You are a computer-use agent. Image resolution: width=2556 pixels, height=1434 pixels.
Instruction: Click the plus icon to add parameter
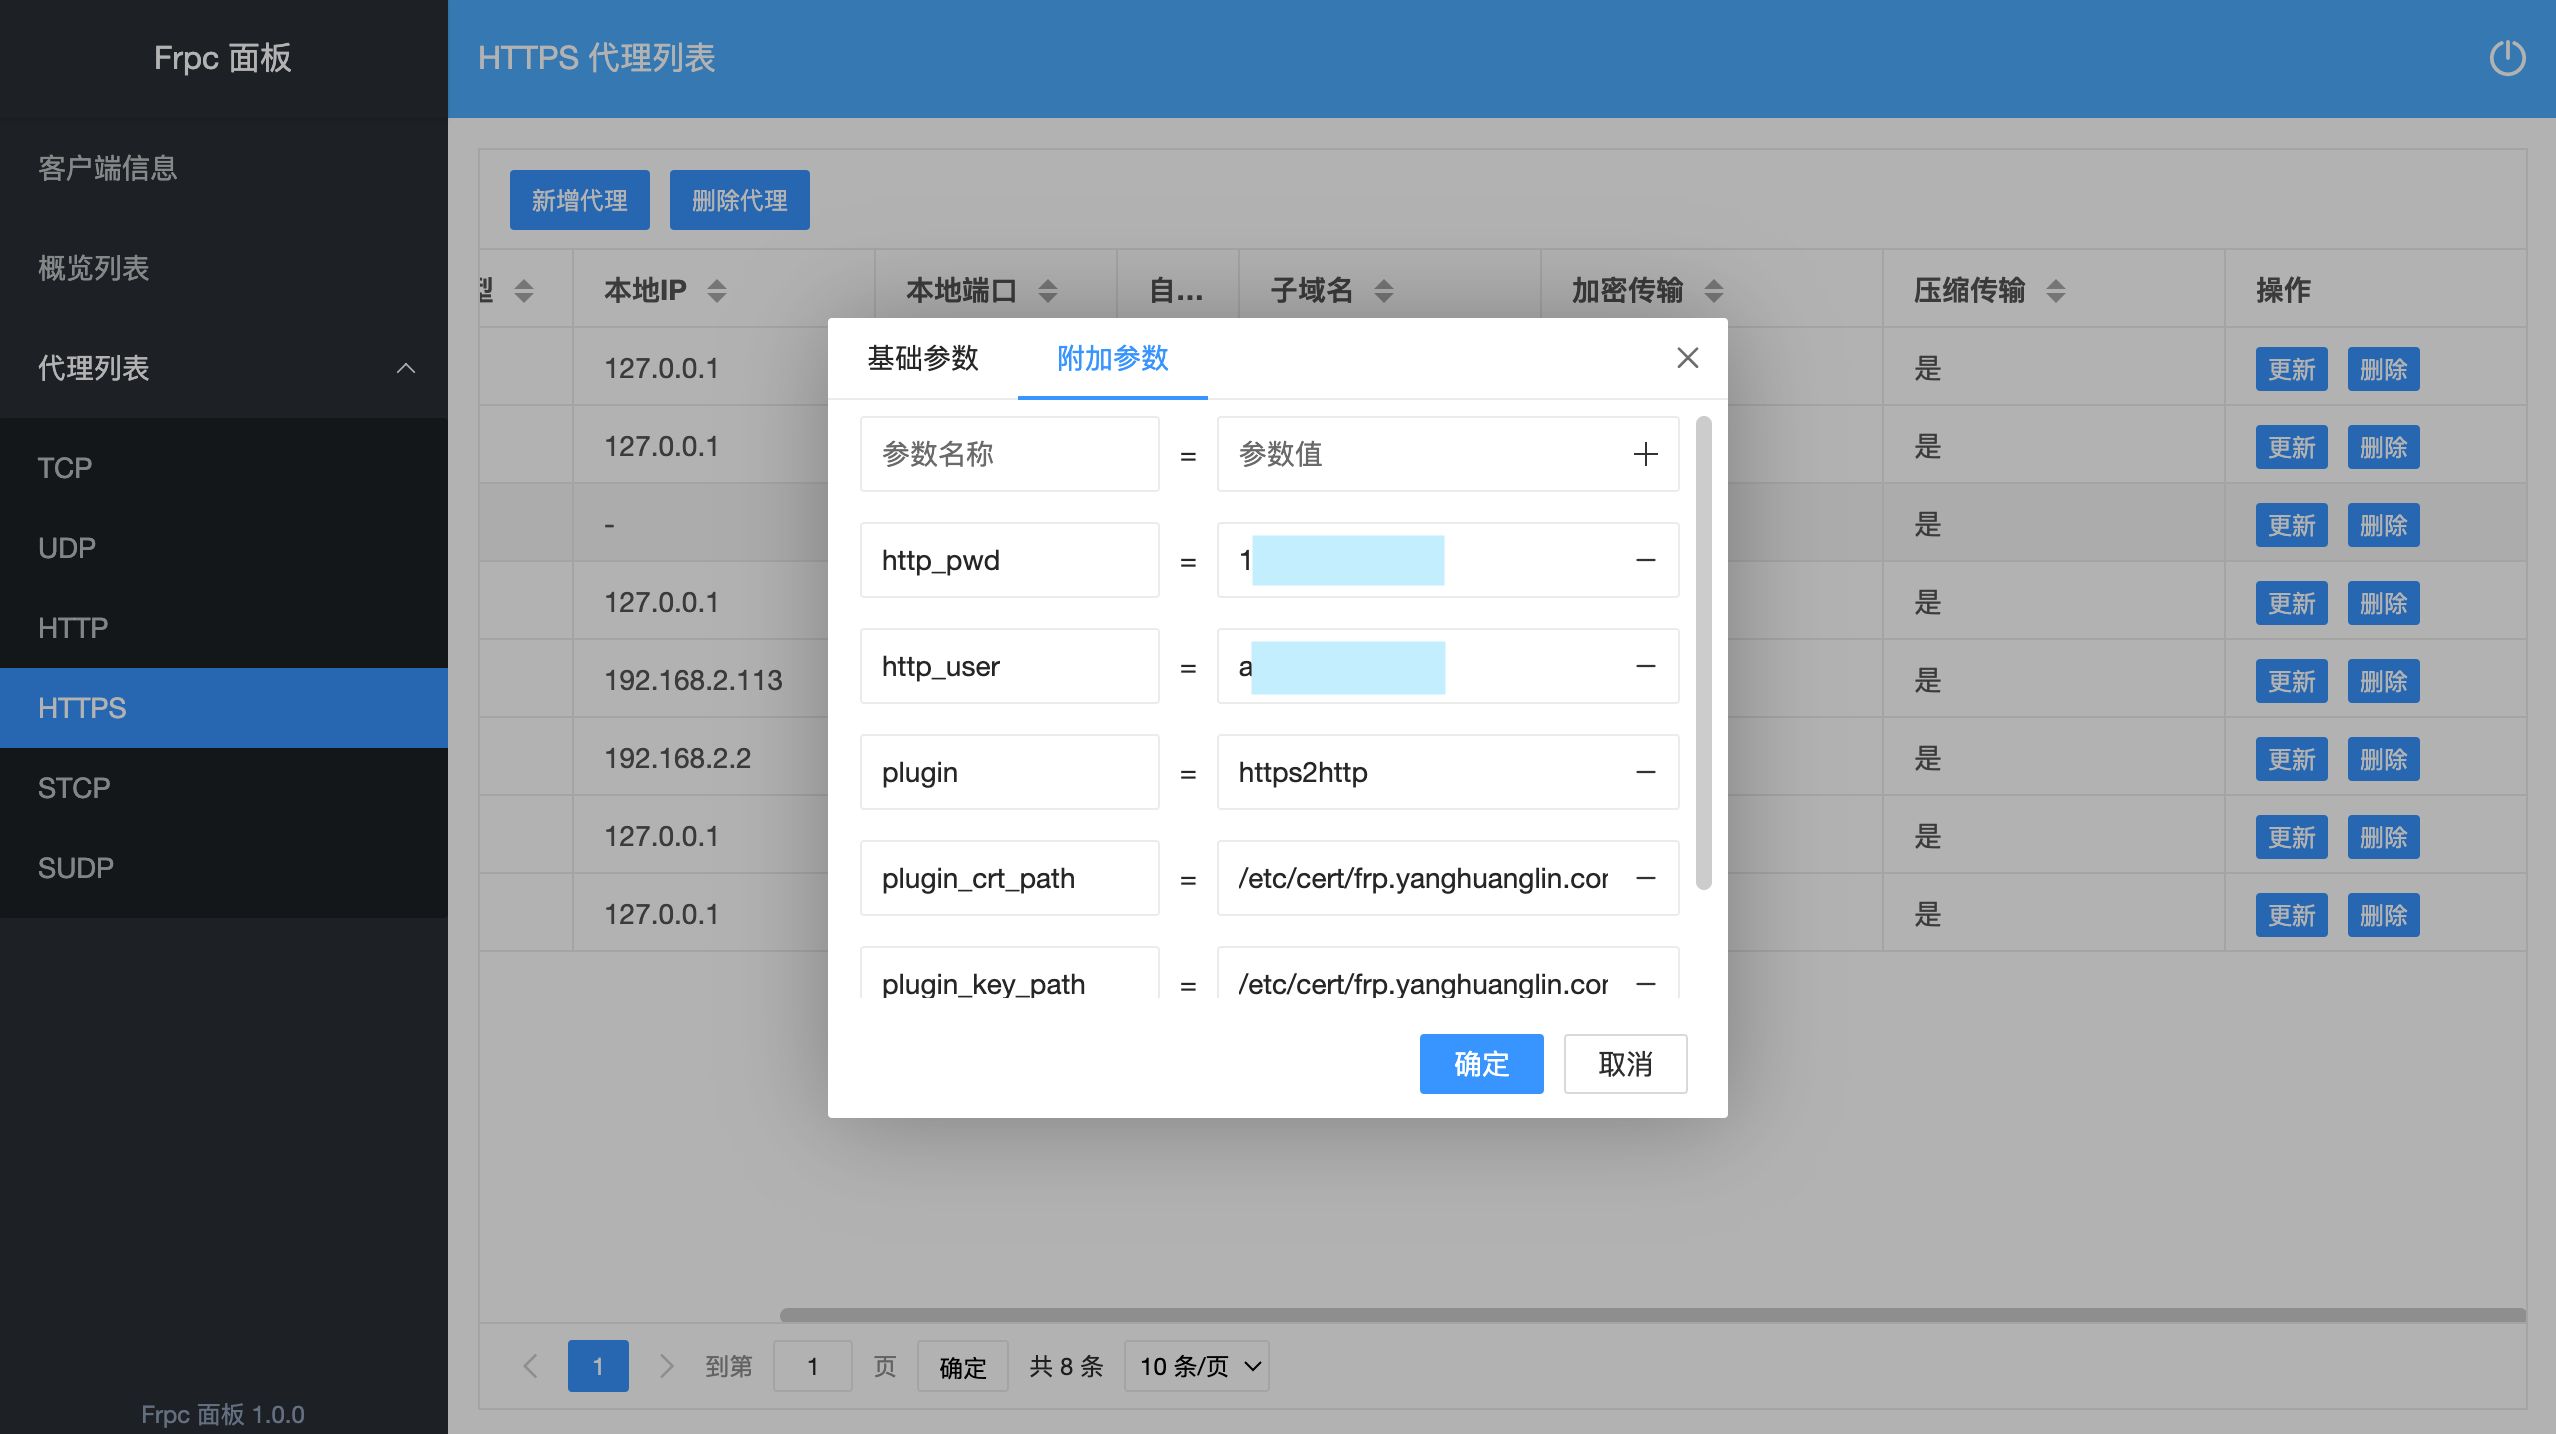1645,454
